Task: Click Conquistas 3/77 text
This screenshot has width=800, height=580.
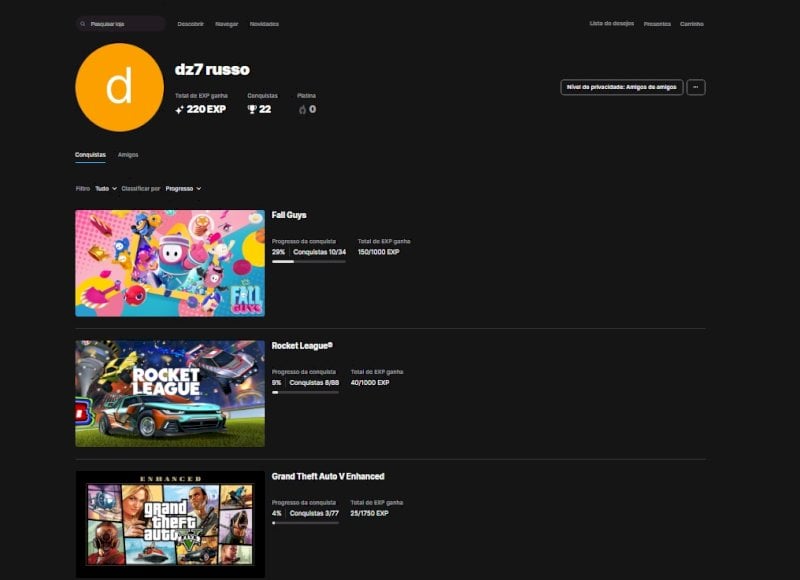Action: coord(314,513)
